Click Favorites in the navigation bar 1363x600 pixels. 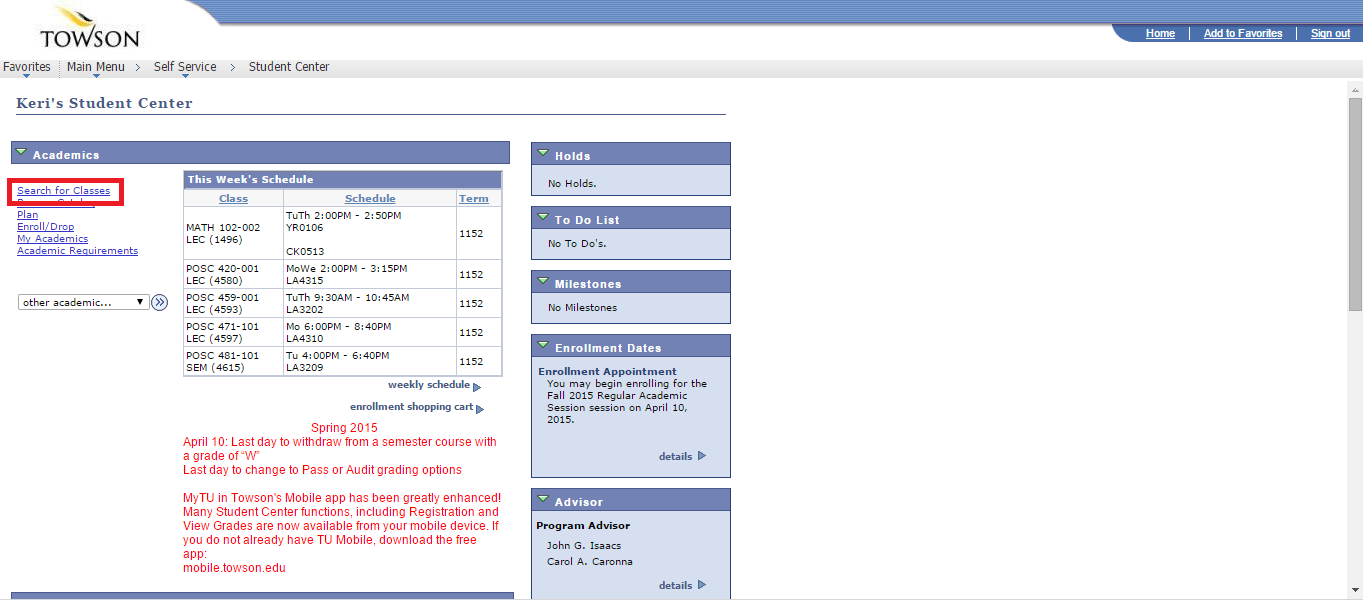tap(26, 66)
